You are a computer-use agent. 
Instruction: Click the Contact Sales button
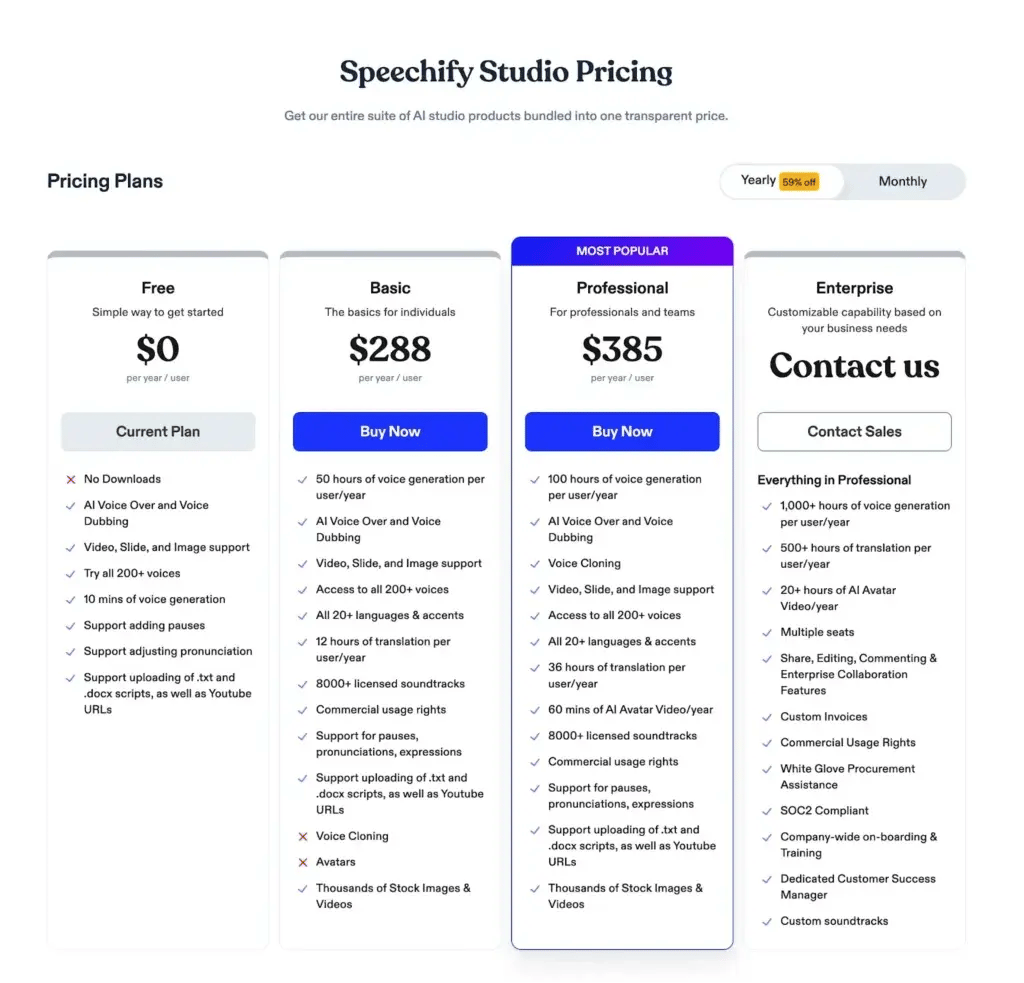click(x=854, y=432)
